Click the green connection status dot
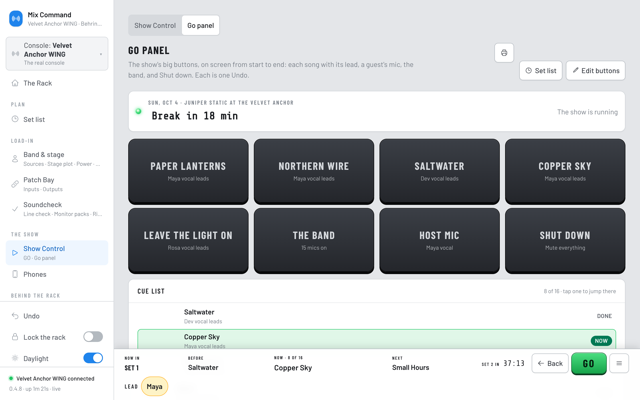This screenshot has width=640, height=400. pyautogui.click(x=11, y=378)
